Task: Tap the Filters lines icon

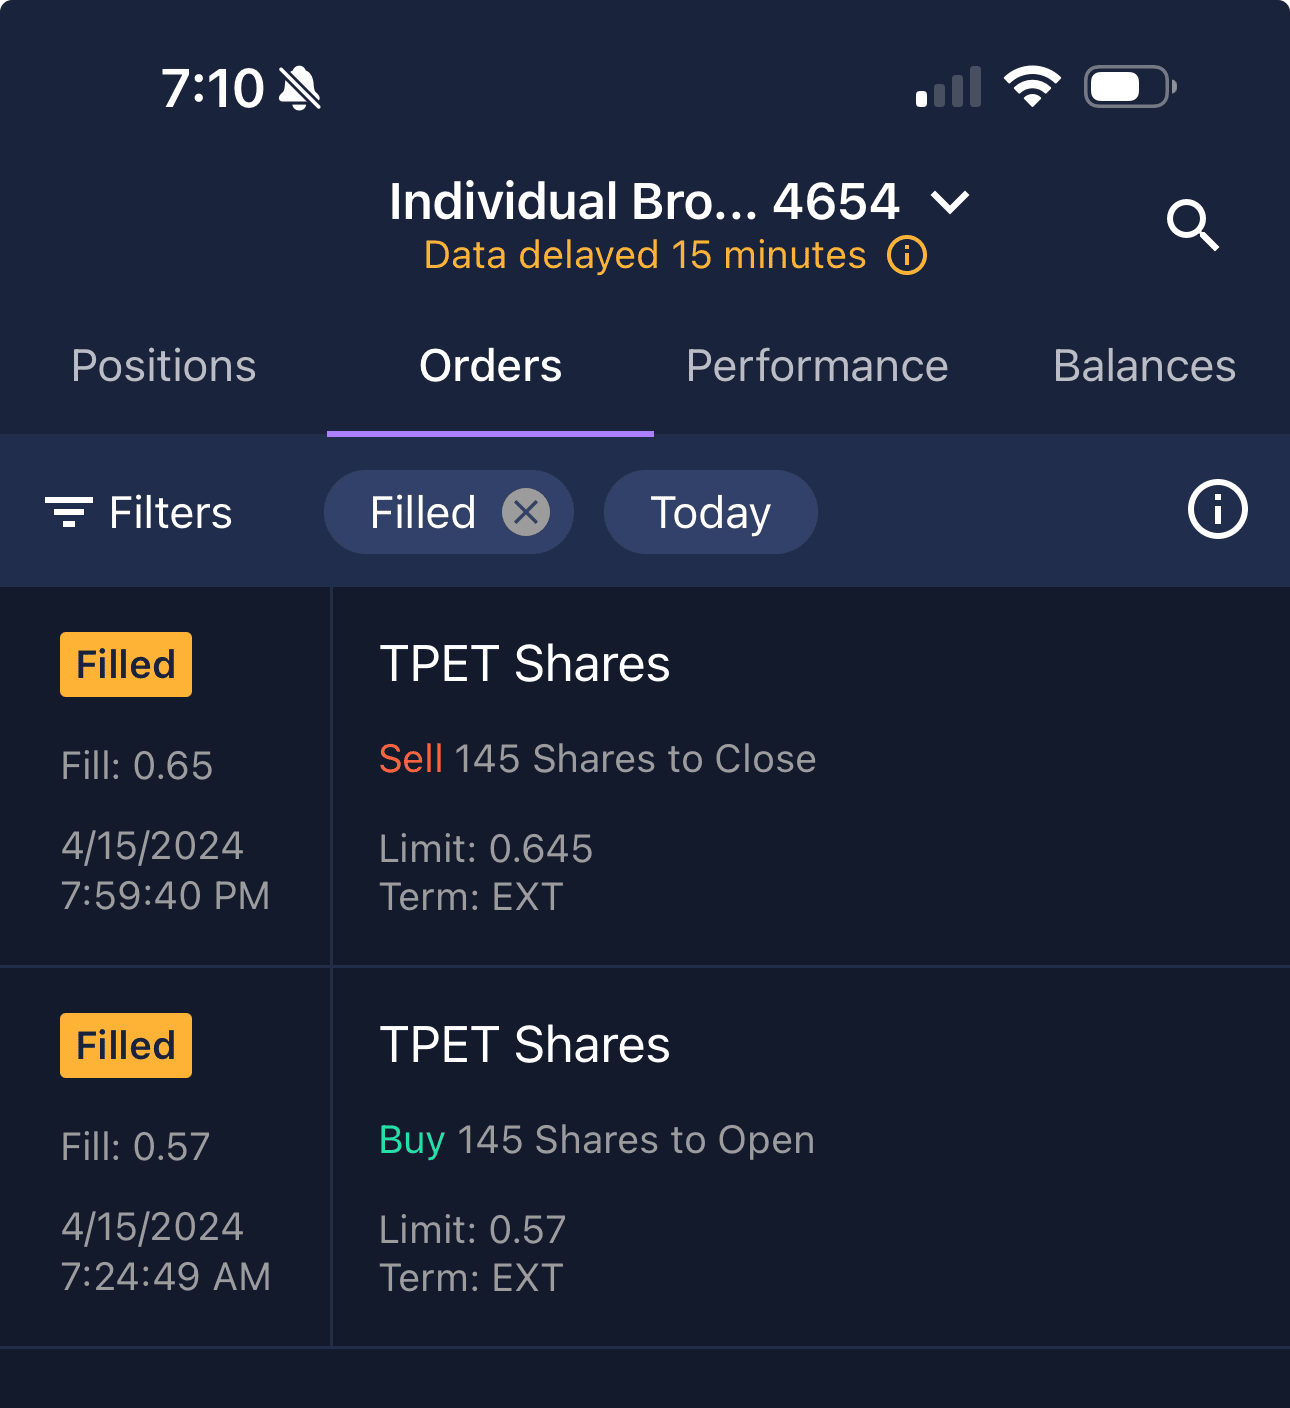Action: pos(69,512)
